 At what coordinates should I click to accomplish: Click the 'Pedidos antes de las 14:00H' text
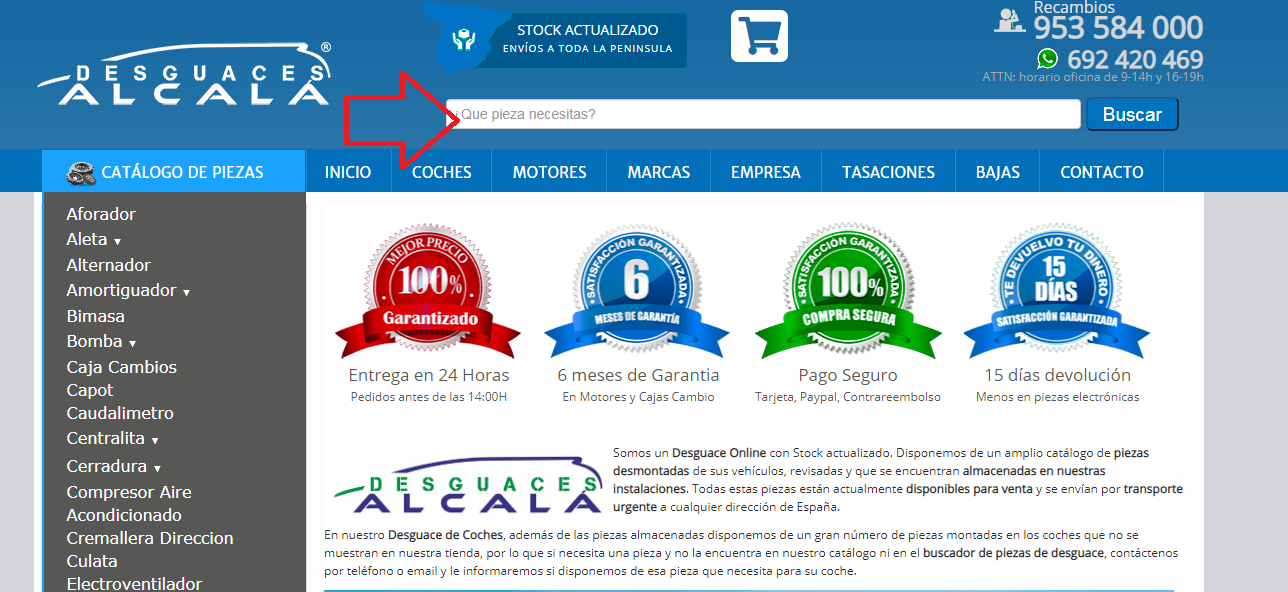pos(429,397)
